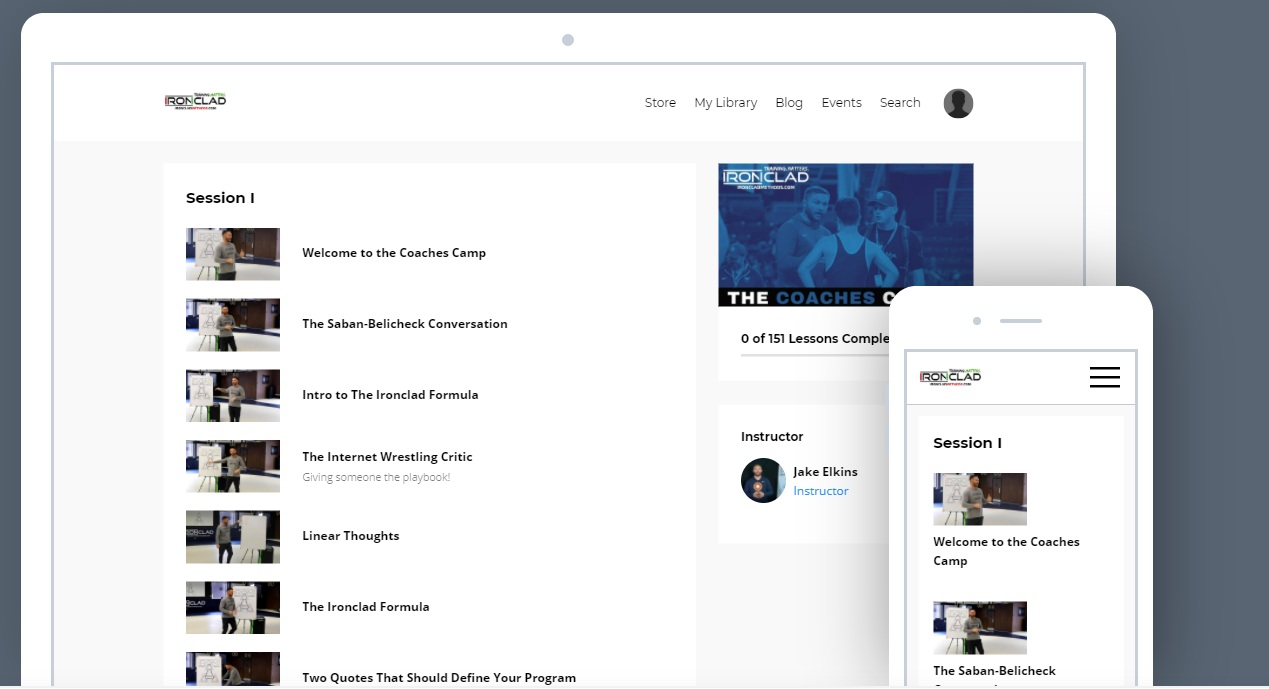Viewport: 1269px width, 689px height.
Task: Click thumbnail for Welcome to the Coaches Camp
Action: (x=233, y=254)
